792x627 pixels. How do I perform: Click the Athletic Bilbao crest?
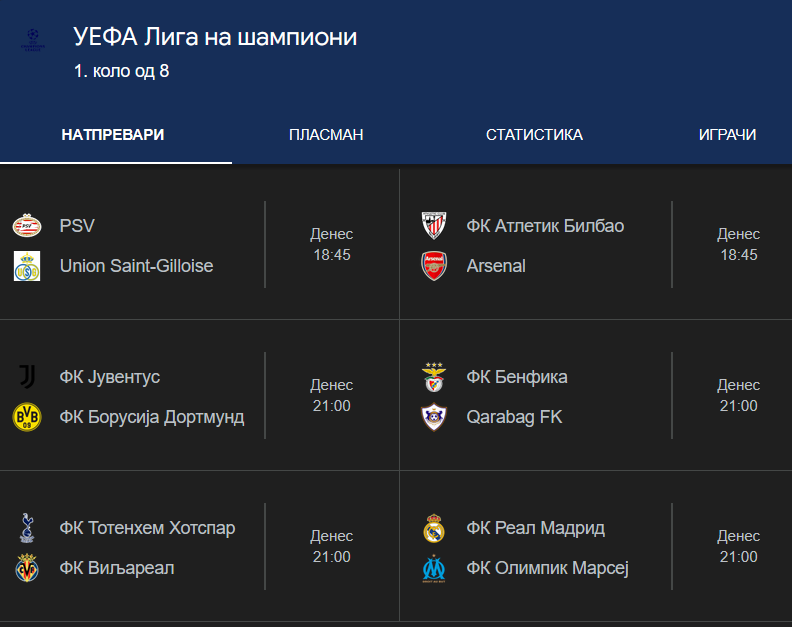[x=434, y=225]
